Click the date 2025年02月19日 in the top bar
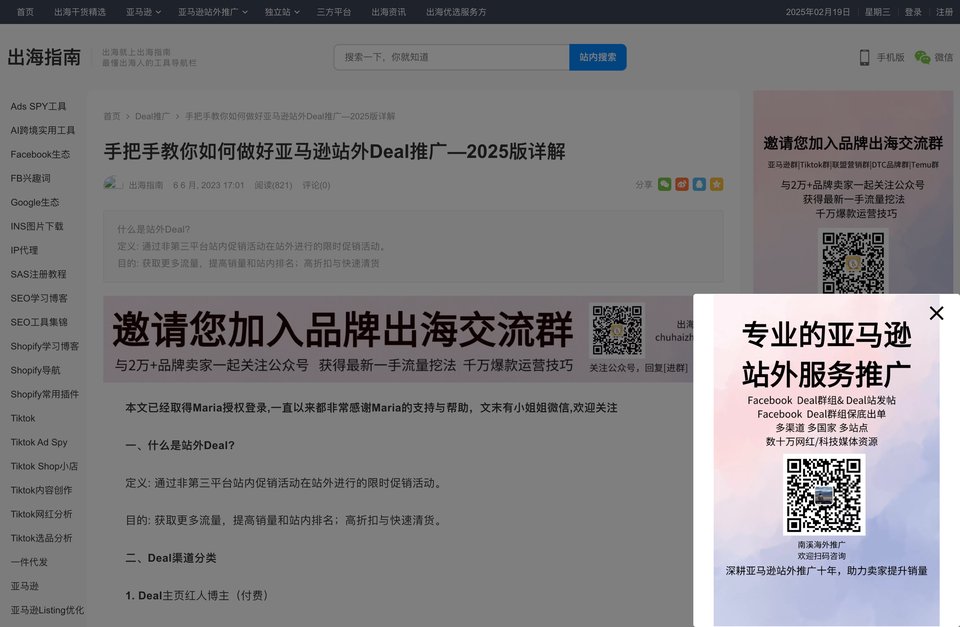The image size is (960, 627). pos(818,12)
